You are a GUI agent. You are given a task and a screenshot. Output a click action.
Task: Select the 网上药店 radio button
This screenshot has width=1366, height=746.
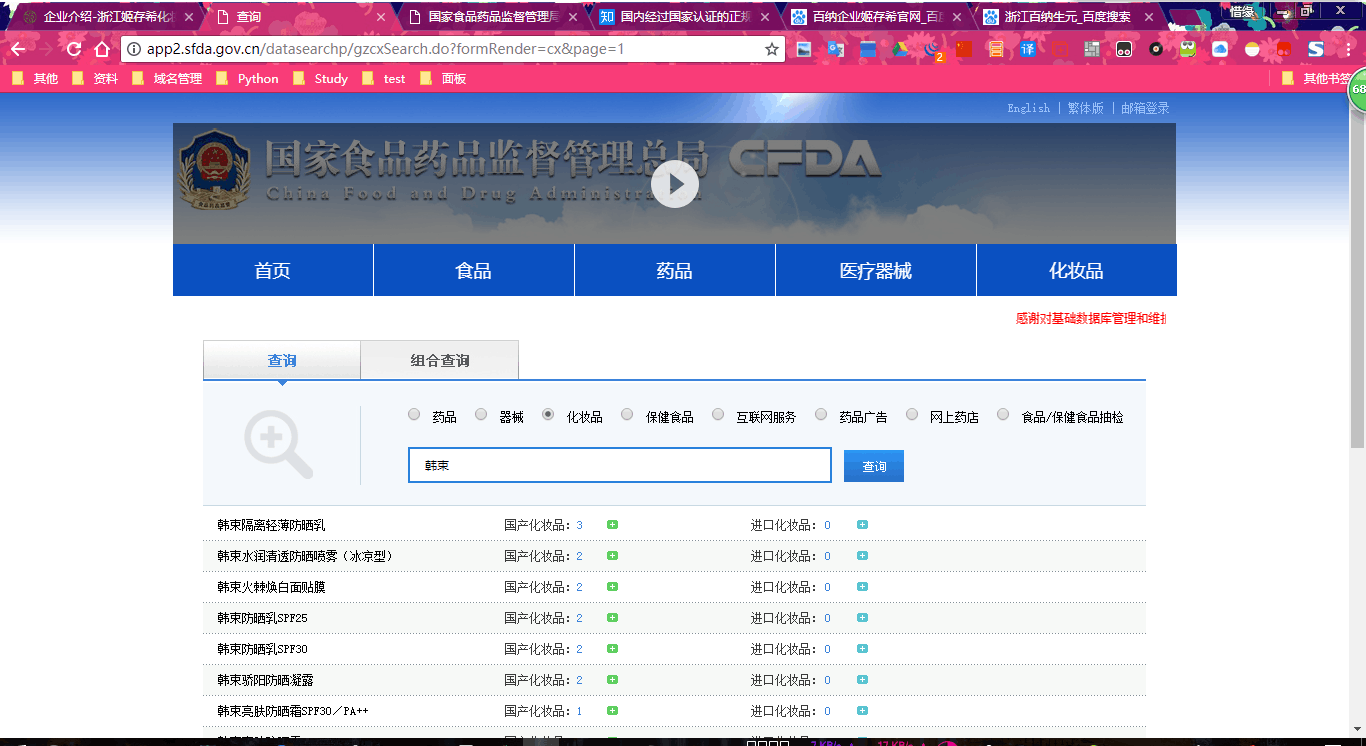[x=912, y=414]
